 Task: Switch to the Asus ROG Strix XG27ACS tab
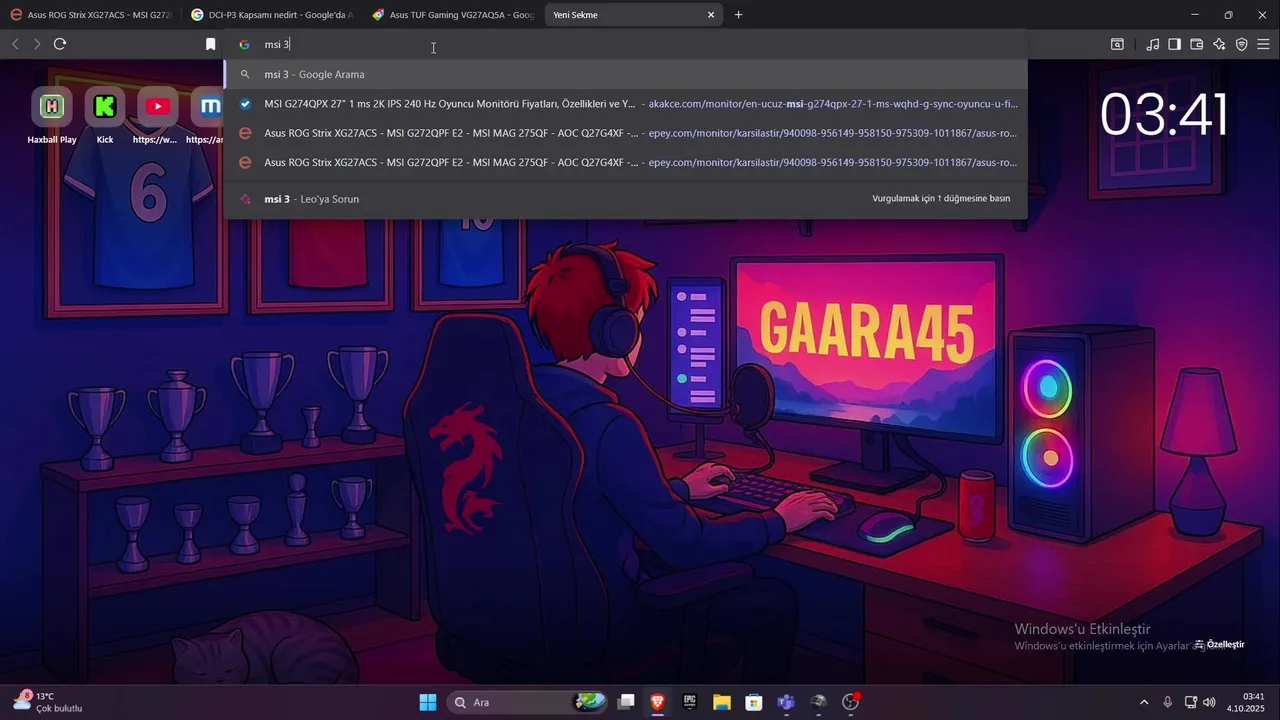coord(90,15)
